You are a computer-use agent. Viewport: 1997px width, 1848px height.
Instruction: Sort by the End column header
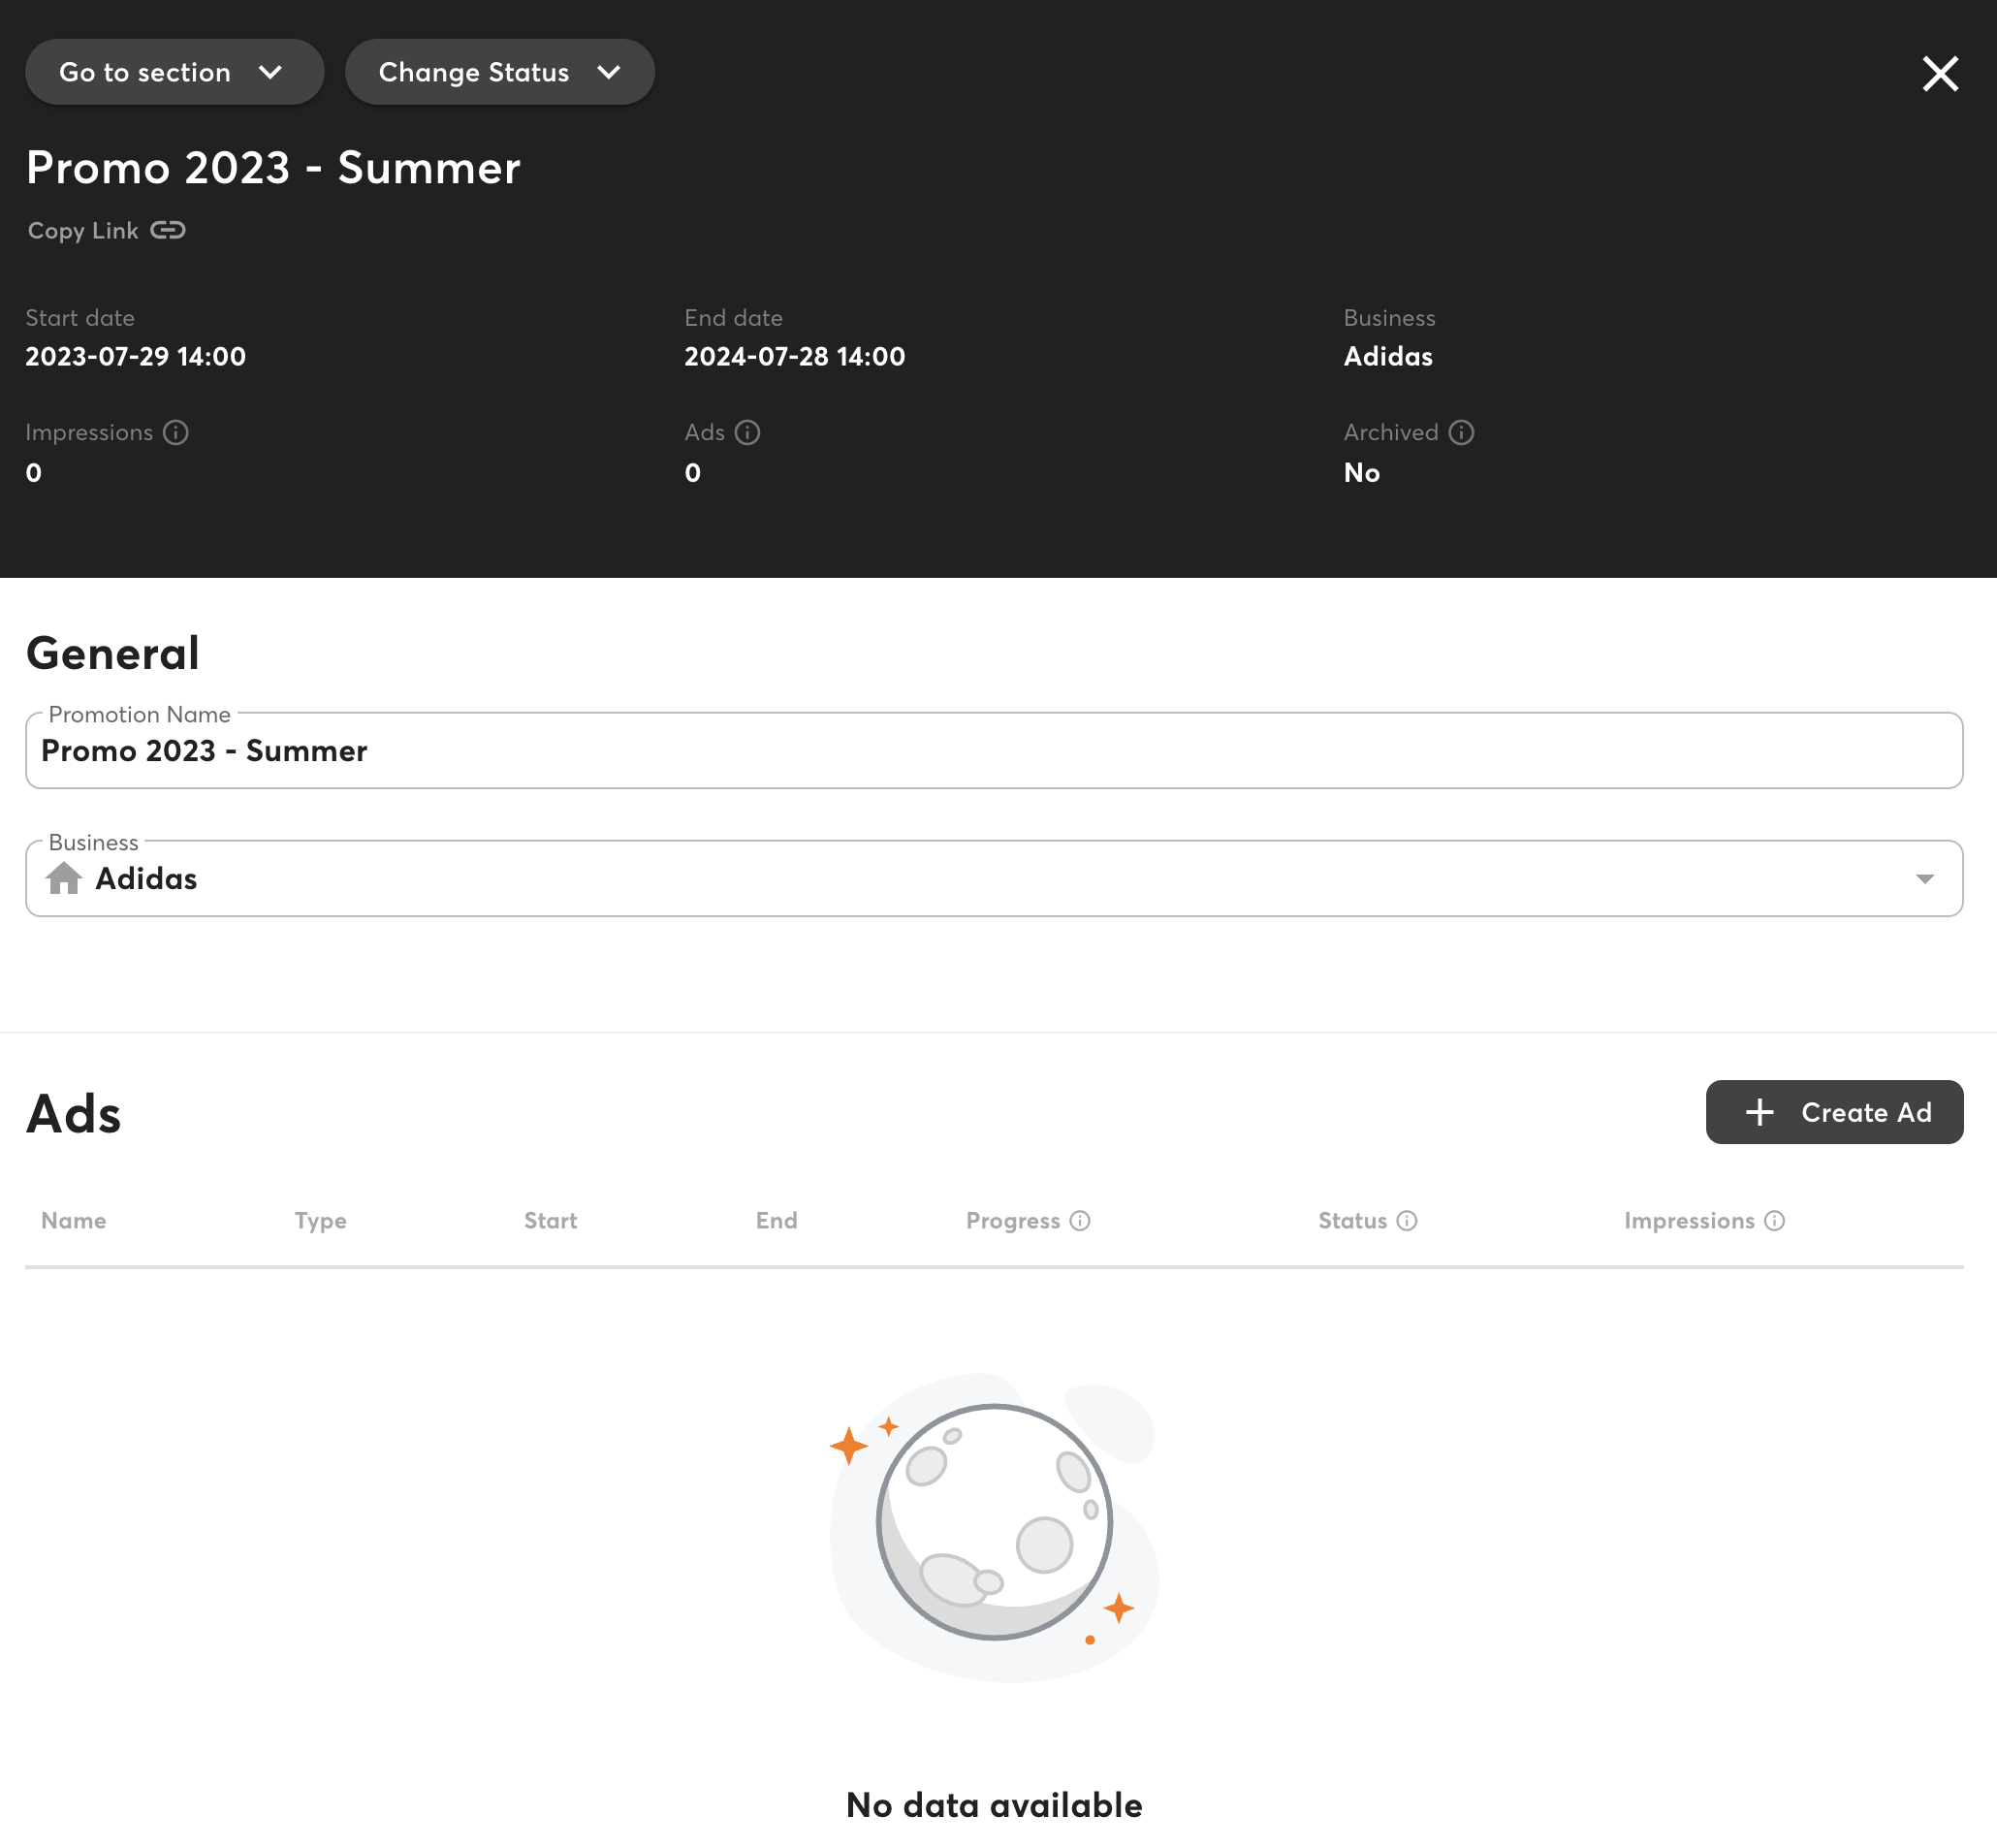click(x=776, y=1220)
